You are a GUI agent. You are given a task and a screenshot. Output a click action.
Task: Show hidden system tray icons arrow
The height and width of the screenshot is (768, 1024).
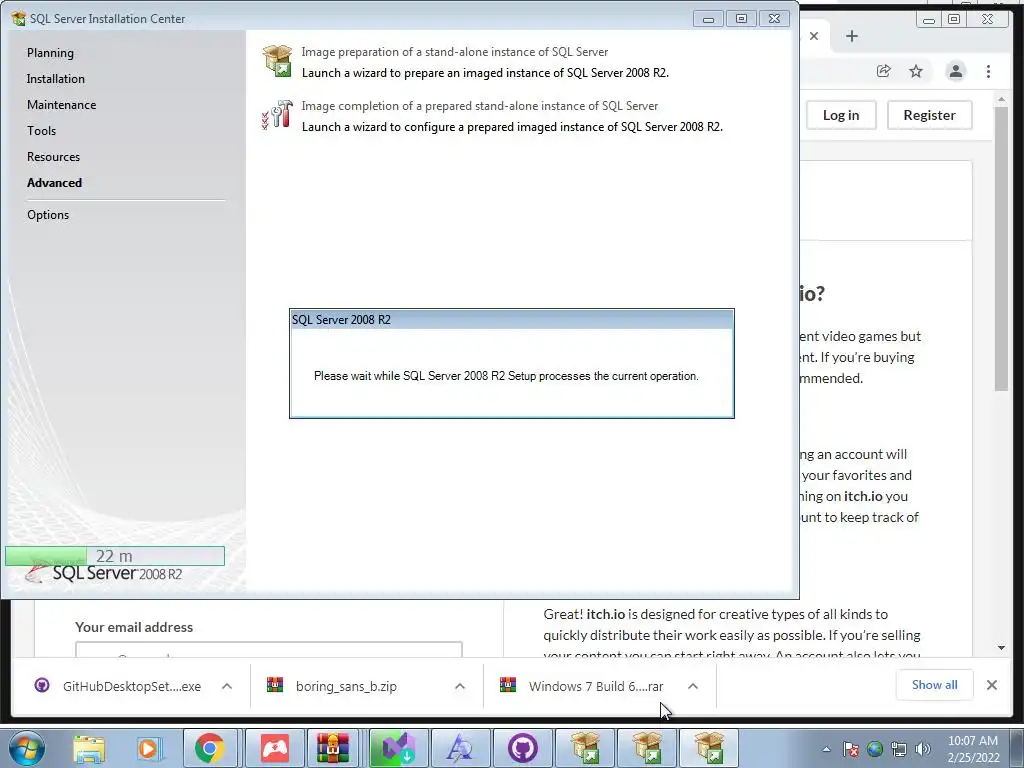coord(826,750)
